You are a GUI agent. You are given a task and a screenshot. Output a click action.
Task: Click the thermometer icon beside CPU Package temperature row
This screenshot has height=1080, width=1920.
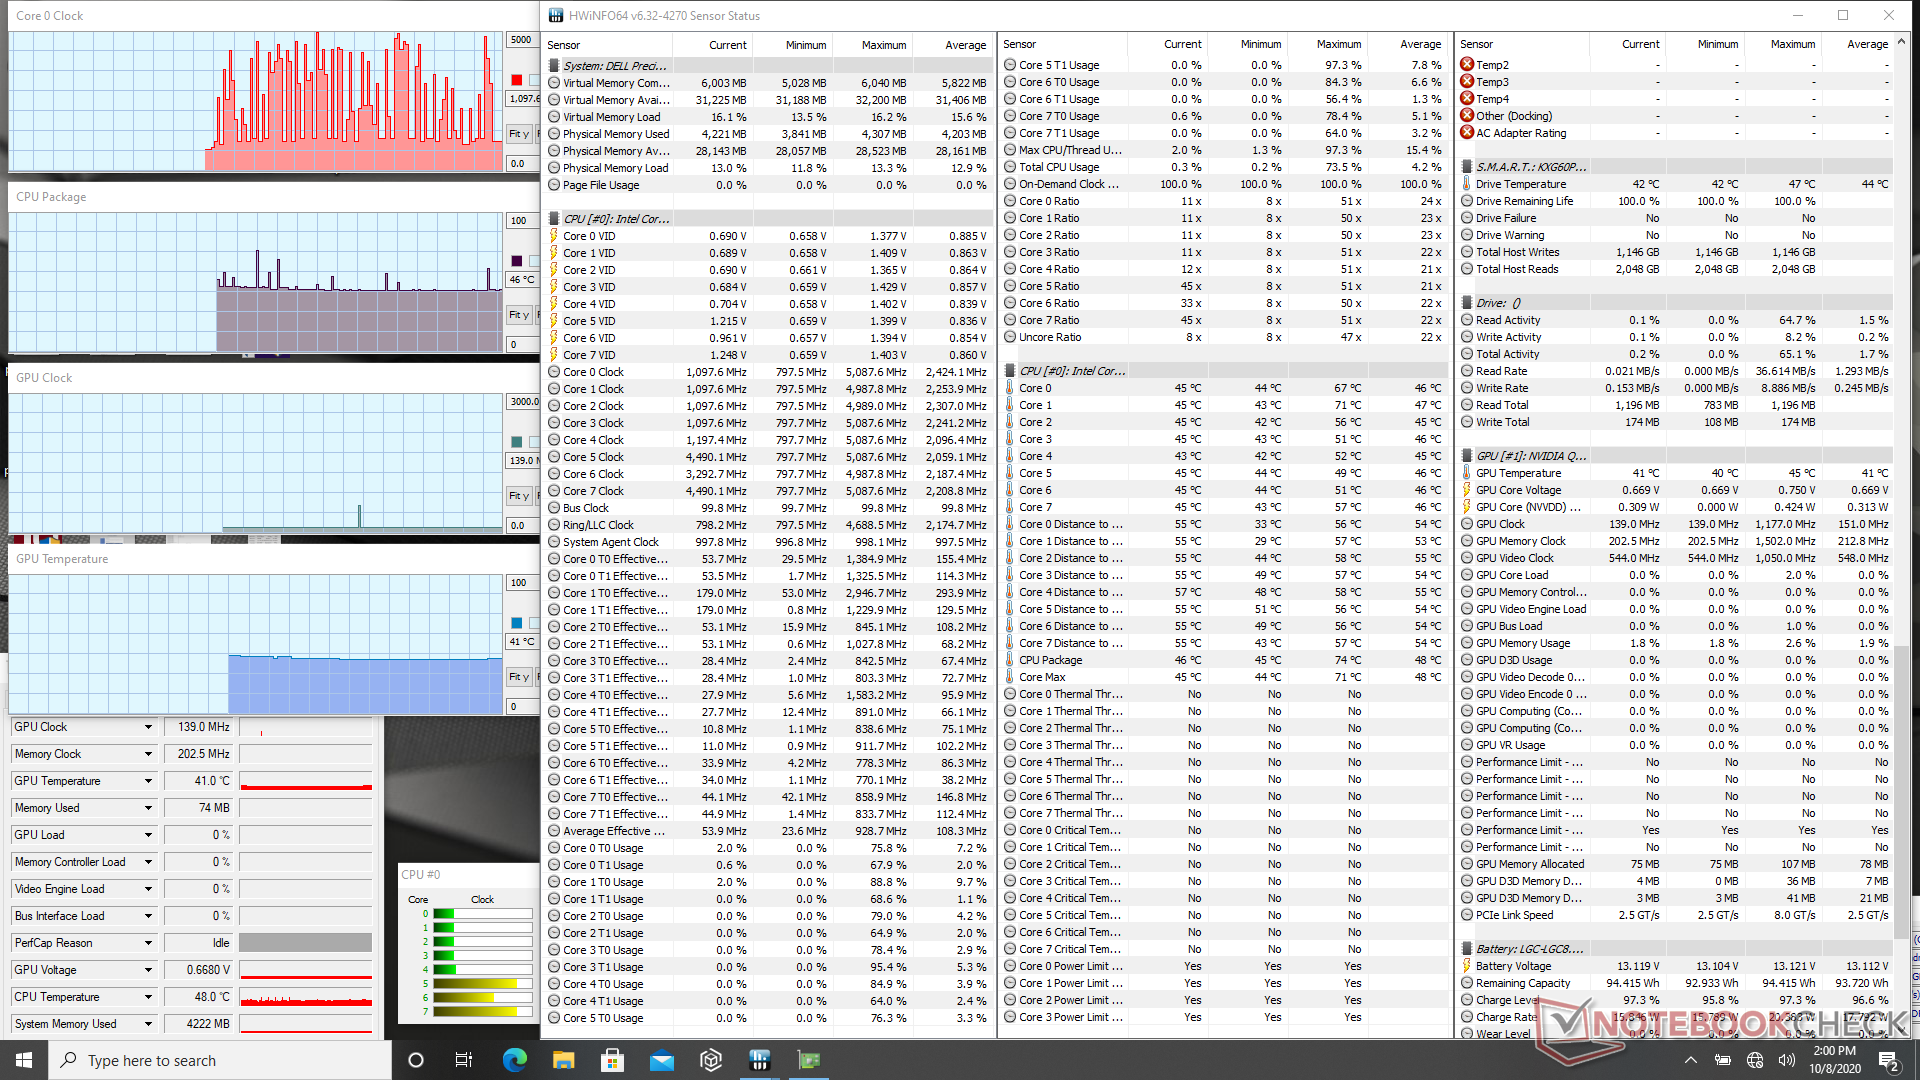coord(1010,660)
